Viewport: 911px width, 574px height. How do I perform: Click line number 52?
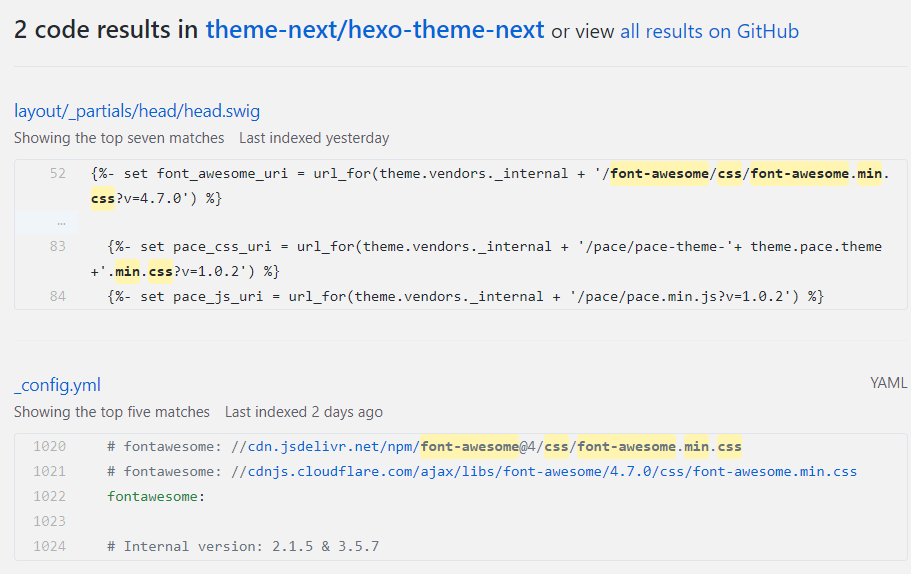tap(57, 174)
